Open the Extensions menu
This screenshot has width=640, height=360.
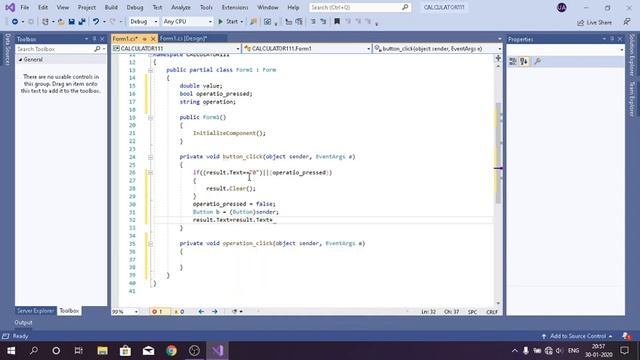tap(235, 7)
